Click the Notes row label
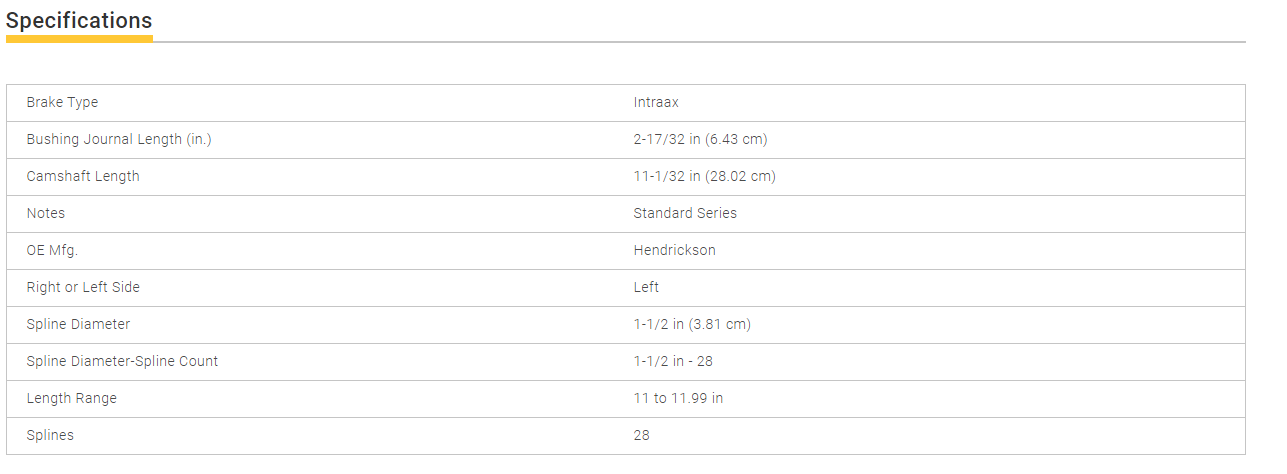Image resolution: width=1287 pixels, height=474 pixels. click(x=46, y=213)
